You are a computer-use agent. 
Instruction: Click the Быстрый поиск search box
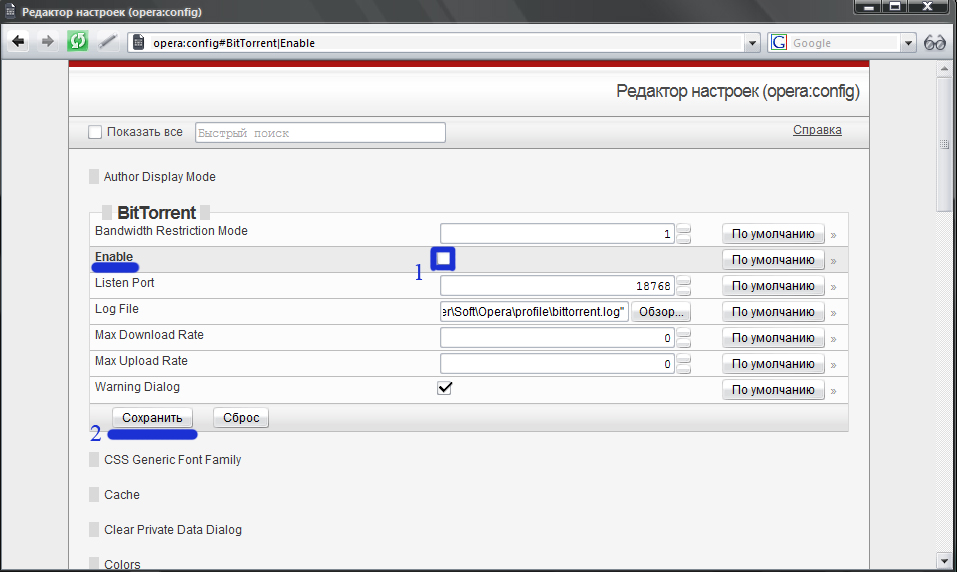coord(320,132)
